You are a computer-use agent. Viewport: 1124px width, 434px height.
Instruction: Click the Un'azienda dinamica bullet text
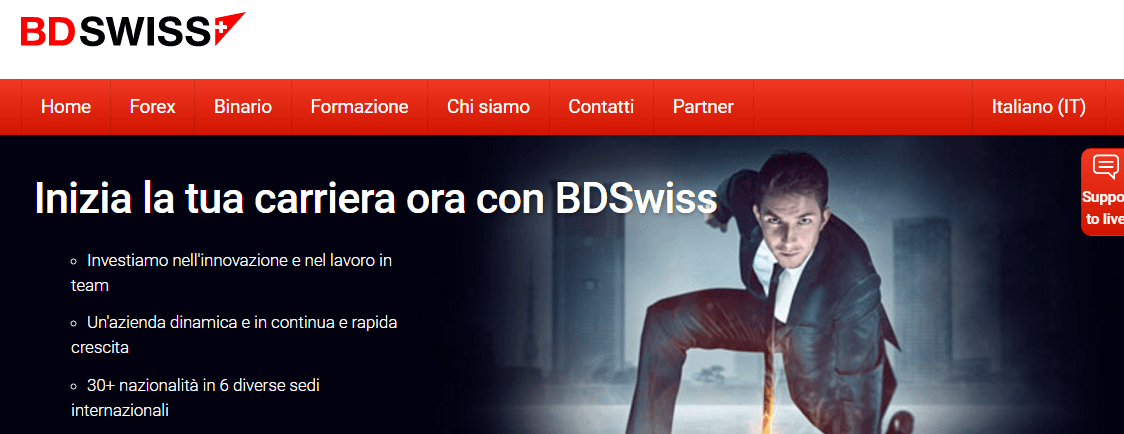click(234, 335)
